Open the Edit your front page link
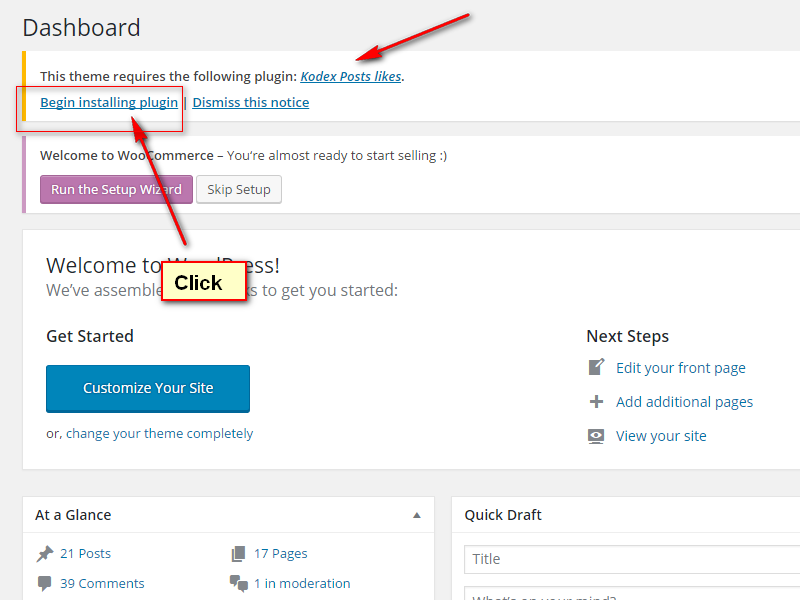Image resolution: width=800 pixels, height=600 pixels. click(x=681, y=368)
